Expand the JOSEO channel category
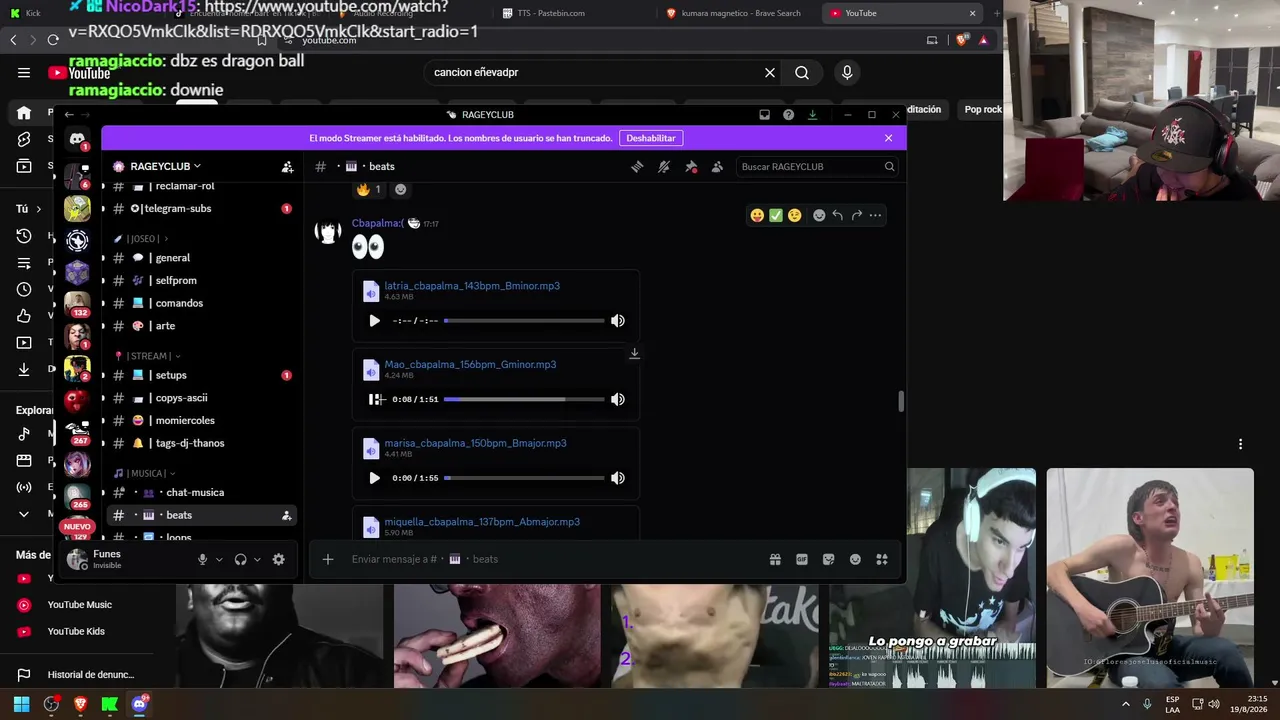This screenshot has height=720, width=1280. point(143,239)
